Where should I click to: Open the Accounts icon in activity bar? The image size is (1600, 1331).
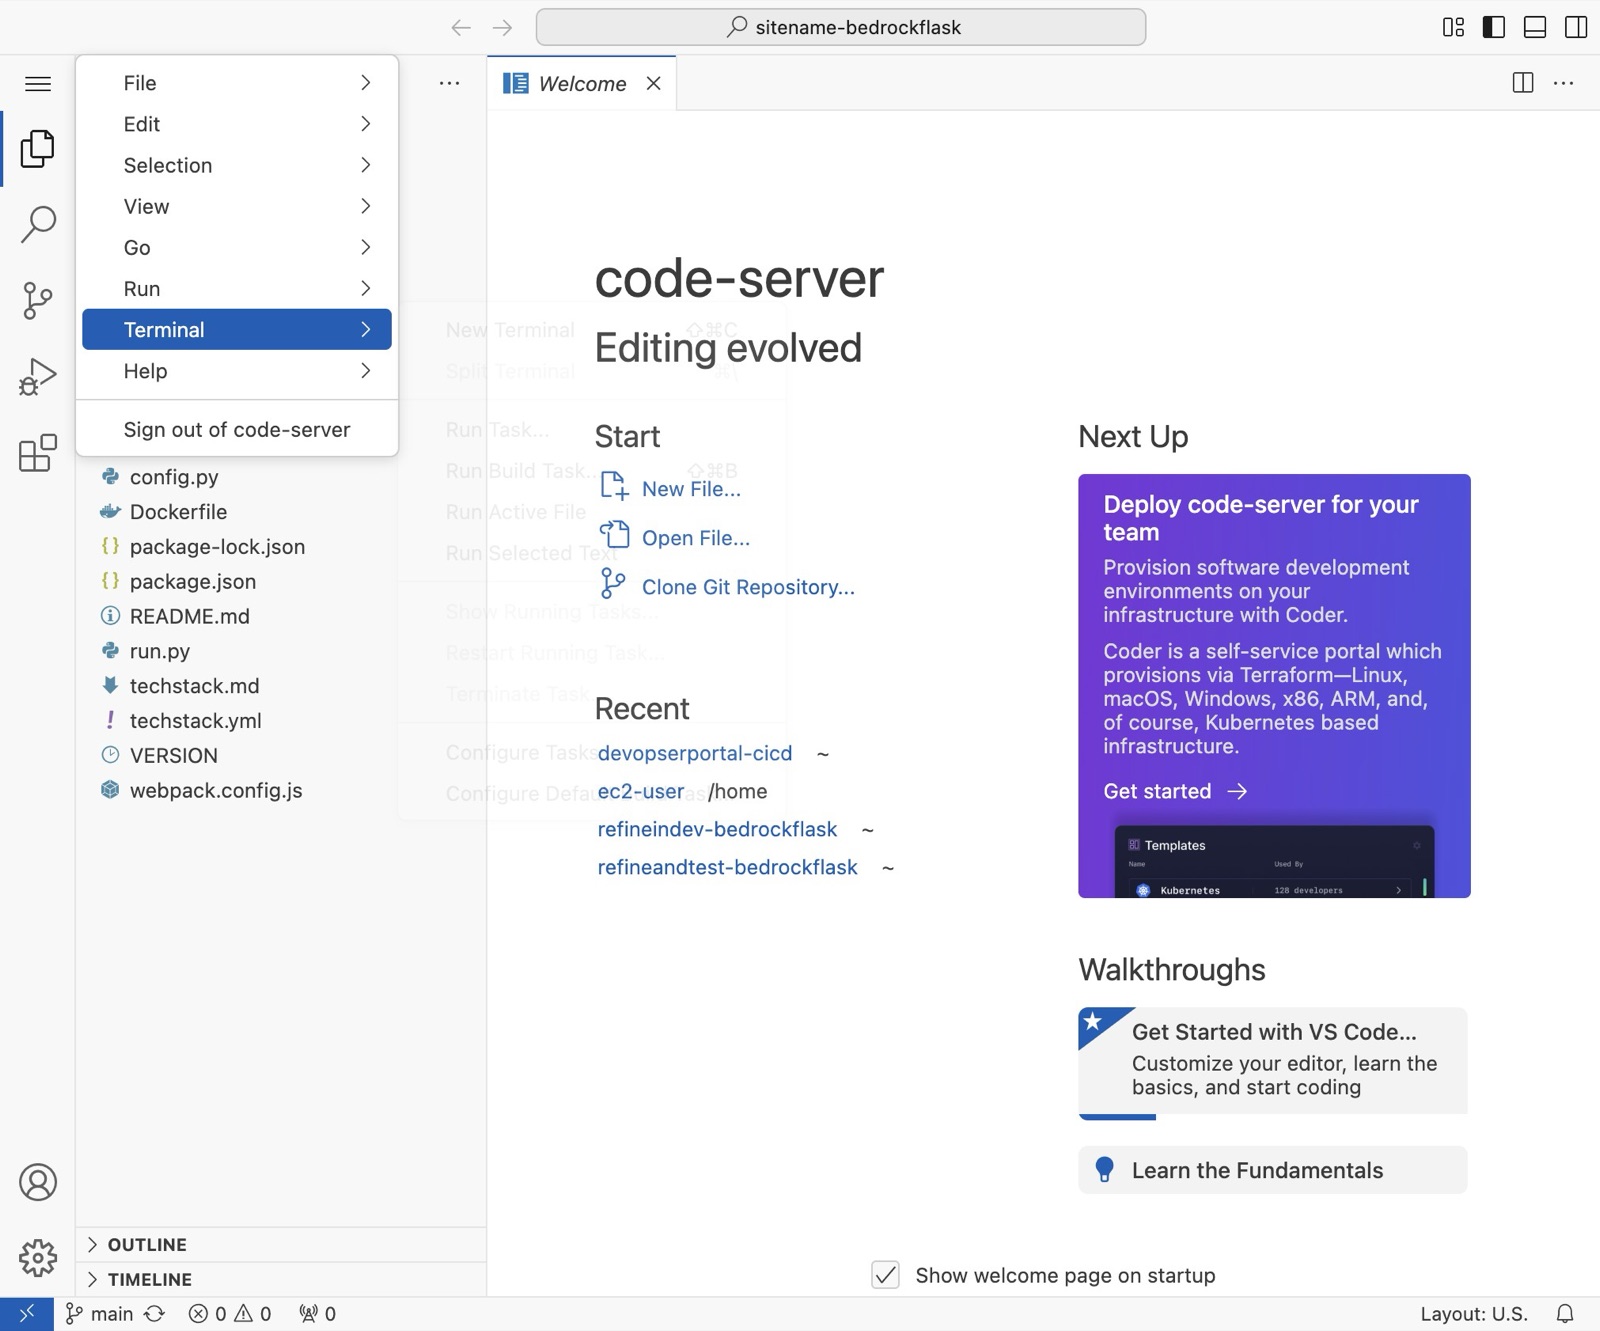click(x=38, y=1182)
